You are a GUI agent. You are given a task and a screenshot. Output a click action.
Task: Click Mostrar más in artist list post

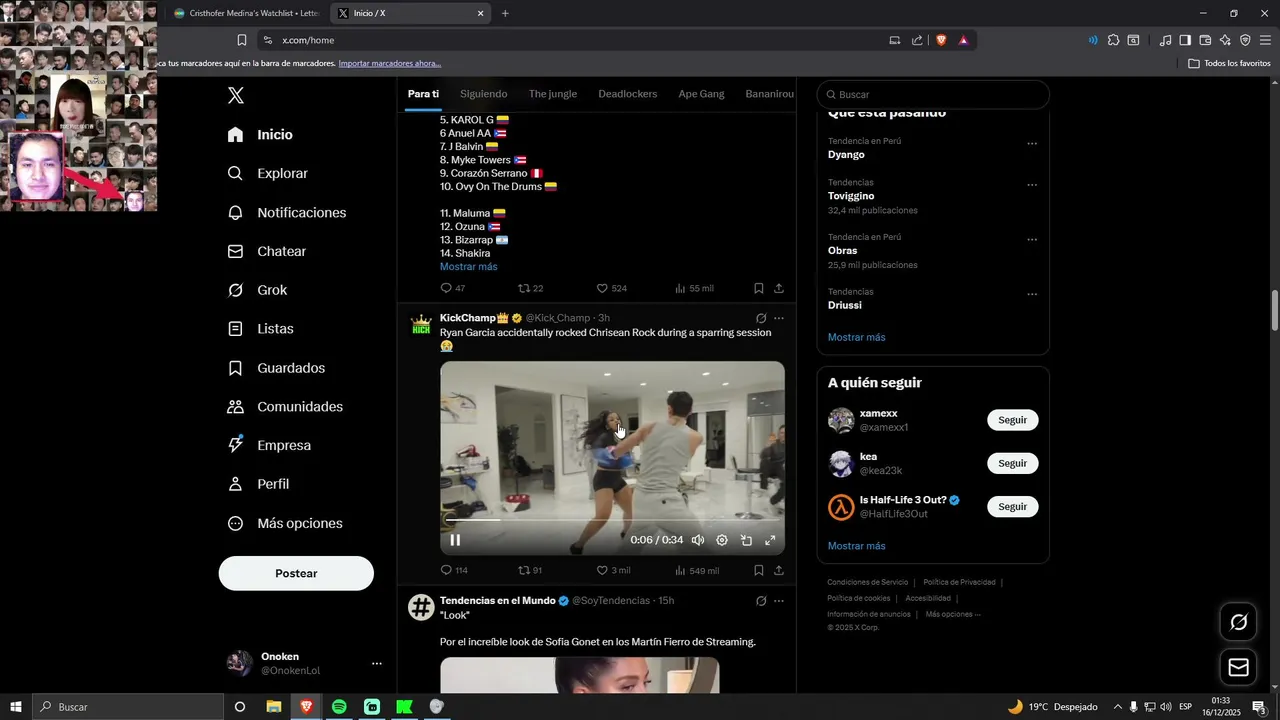pos(468,267)
